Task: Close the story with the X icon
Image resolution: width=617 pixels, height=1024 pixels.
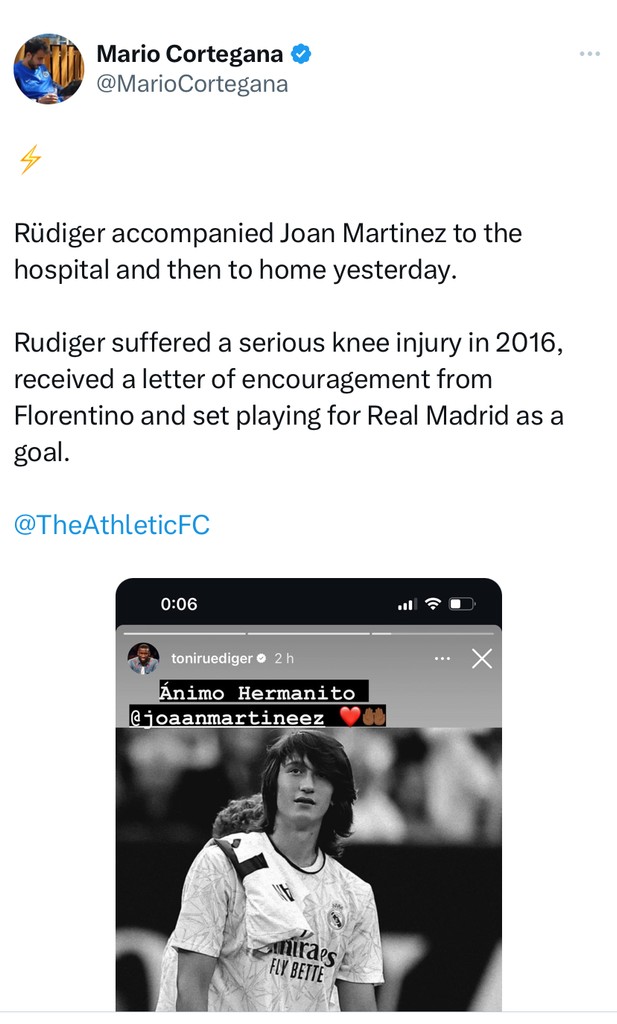Action: 481,659
